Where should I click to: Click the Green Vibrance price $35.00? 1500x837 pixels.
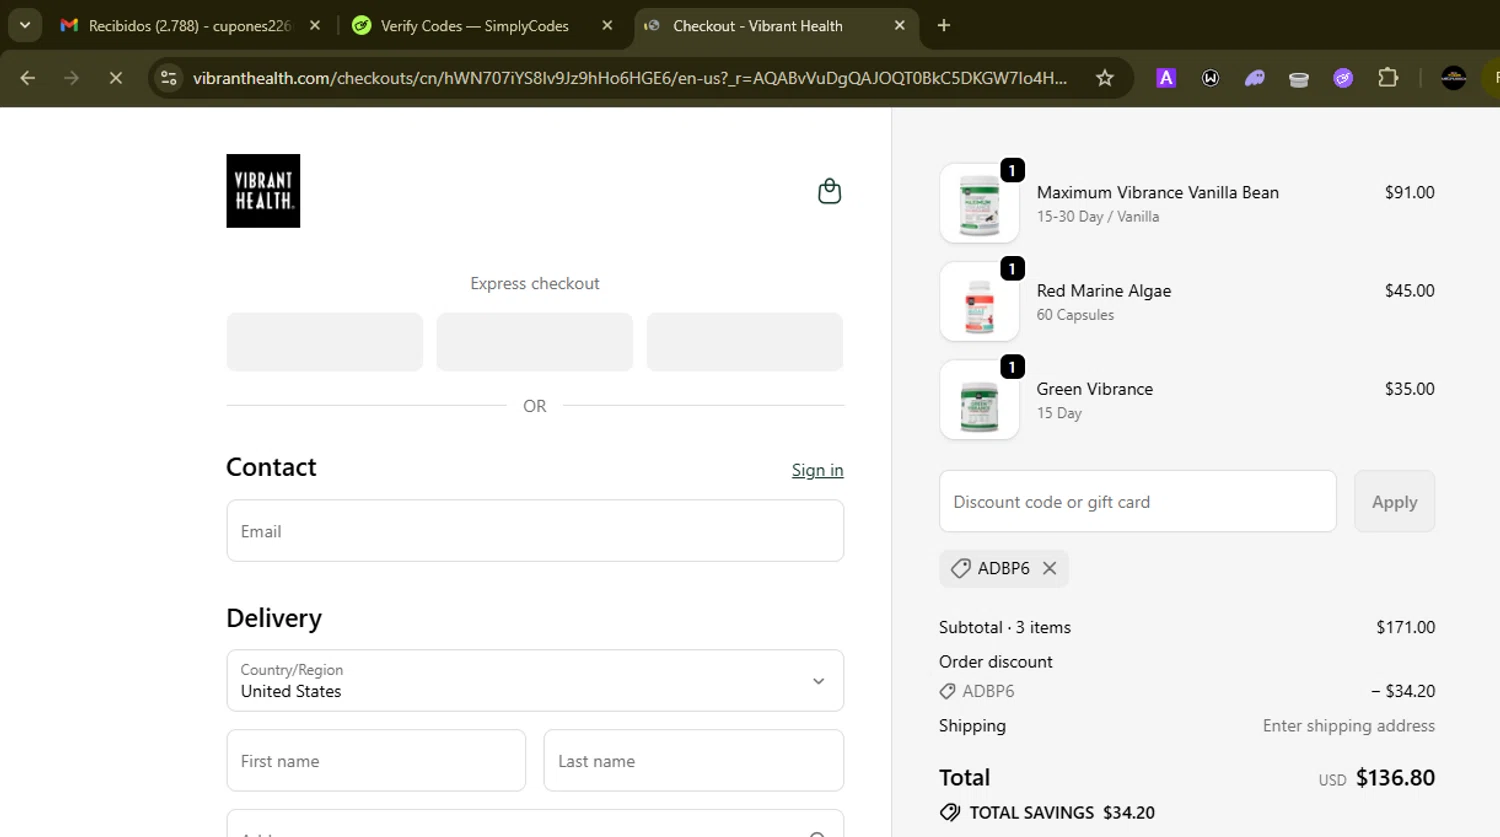[1409, 389]
